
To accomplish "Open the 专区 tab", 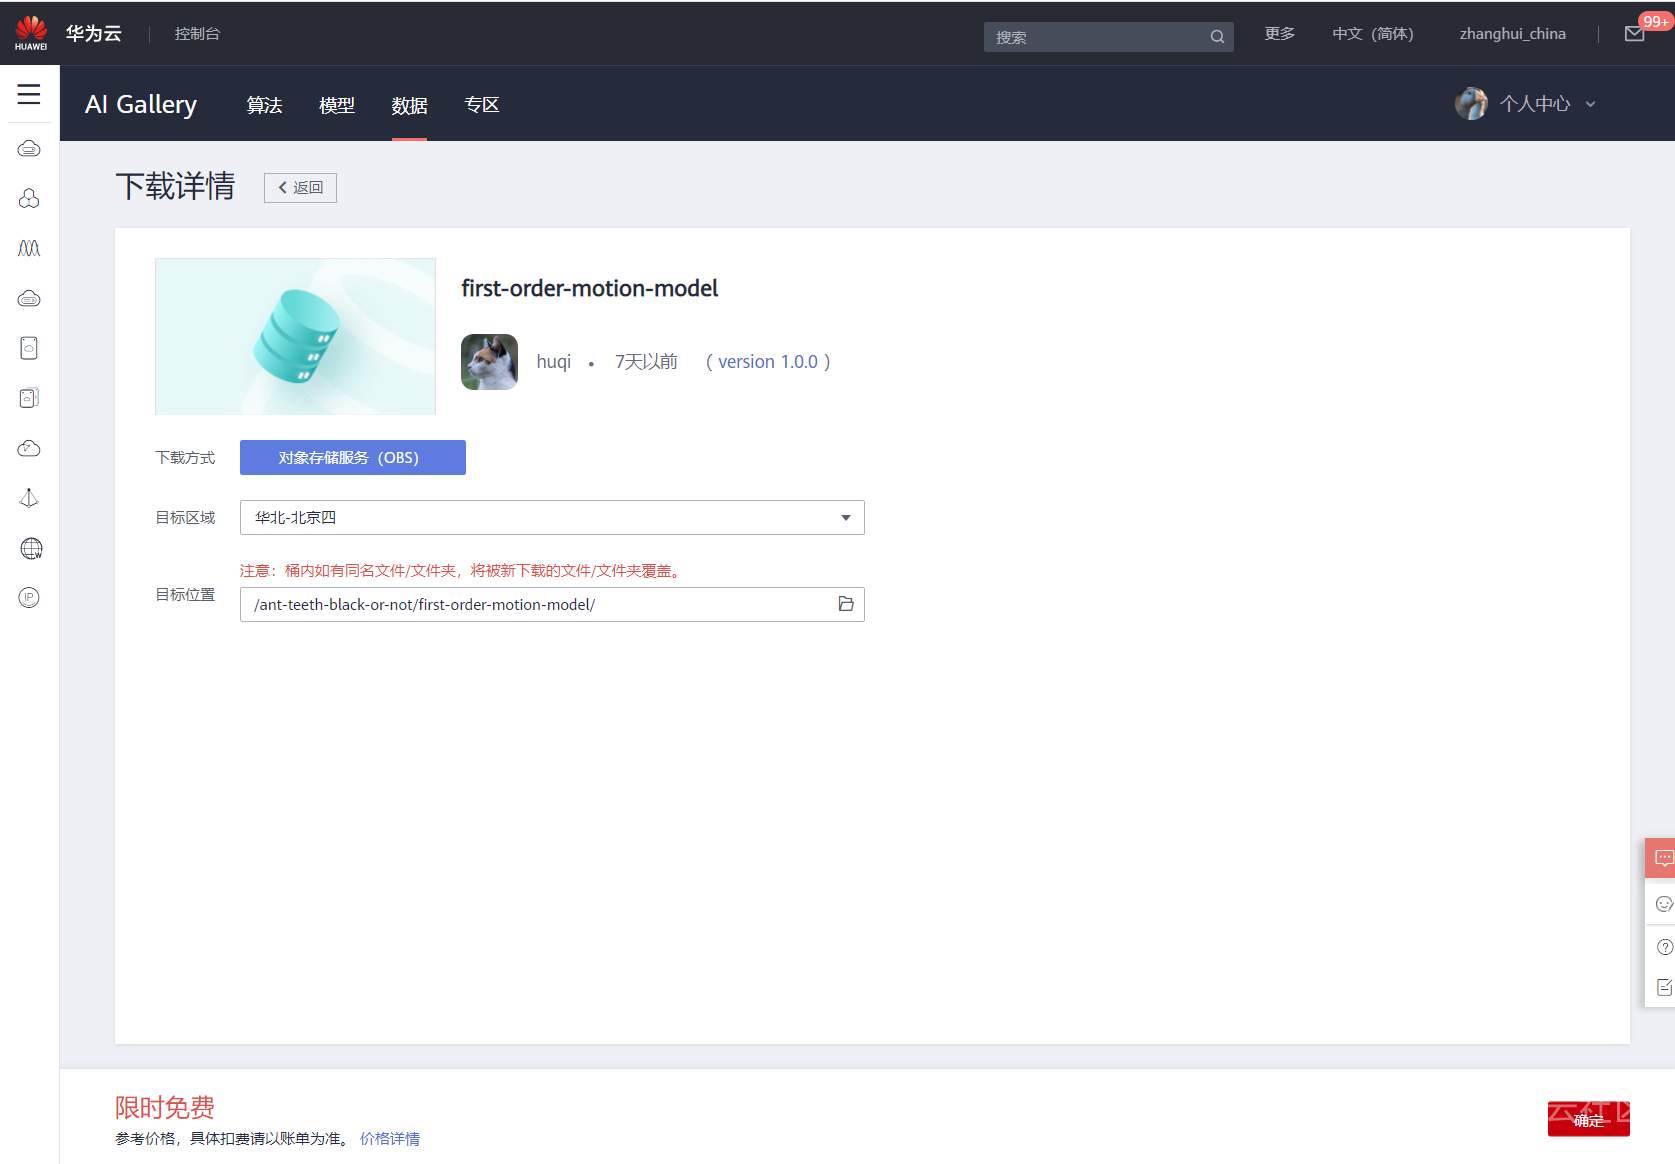I will pyautogui.click(x=482, y=105).
